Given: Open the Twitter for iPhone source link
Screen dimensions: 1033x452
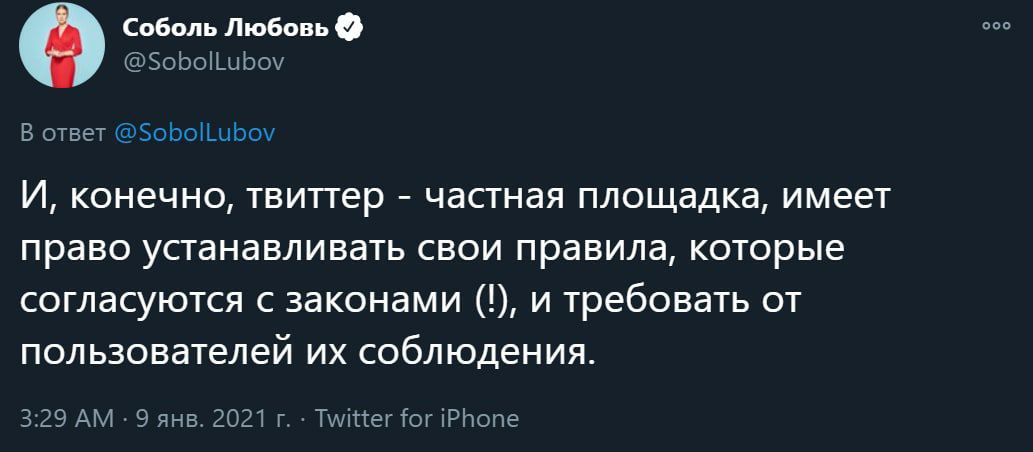Looking at the screenshot, I should click(416, 418).
